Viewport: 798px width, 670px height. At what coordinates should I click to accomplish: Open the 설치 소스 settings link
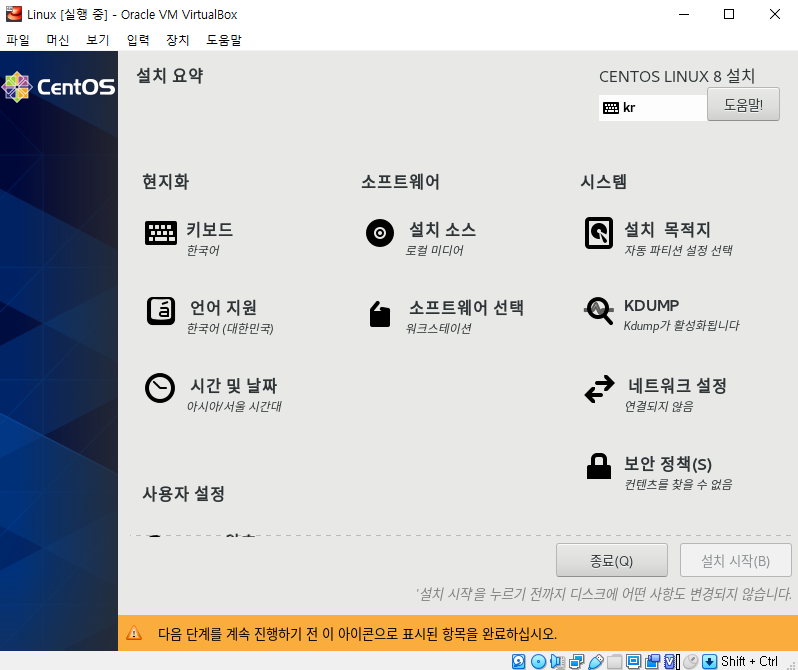[x=442, y=230]
